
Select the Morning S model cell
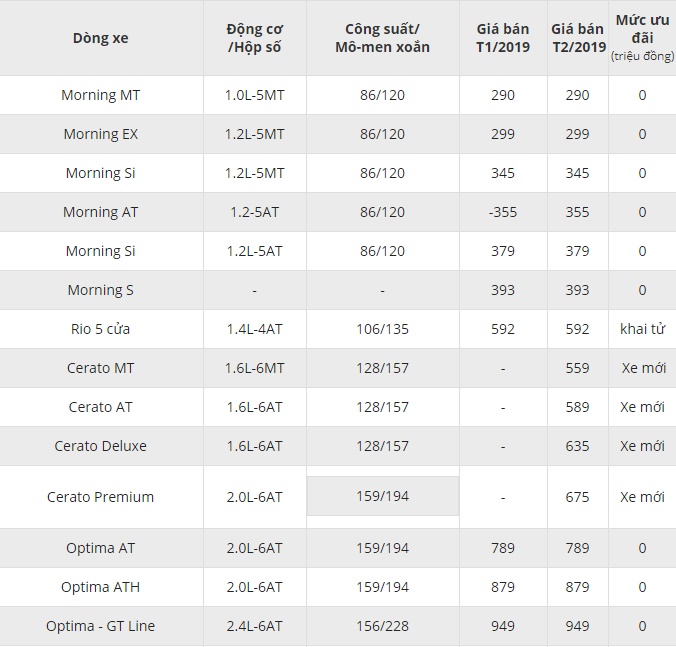(x=101, y=290)
